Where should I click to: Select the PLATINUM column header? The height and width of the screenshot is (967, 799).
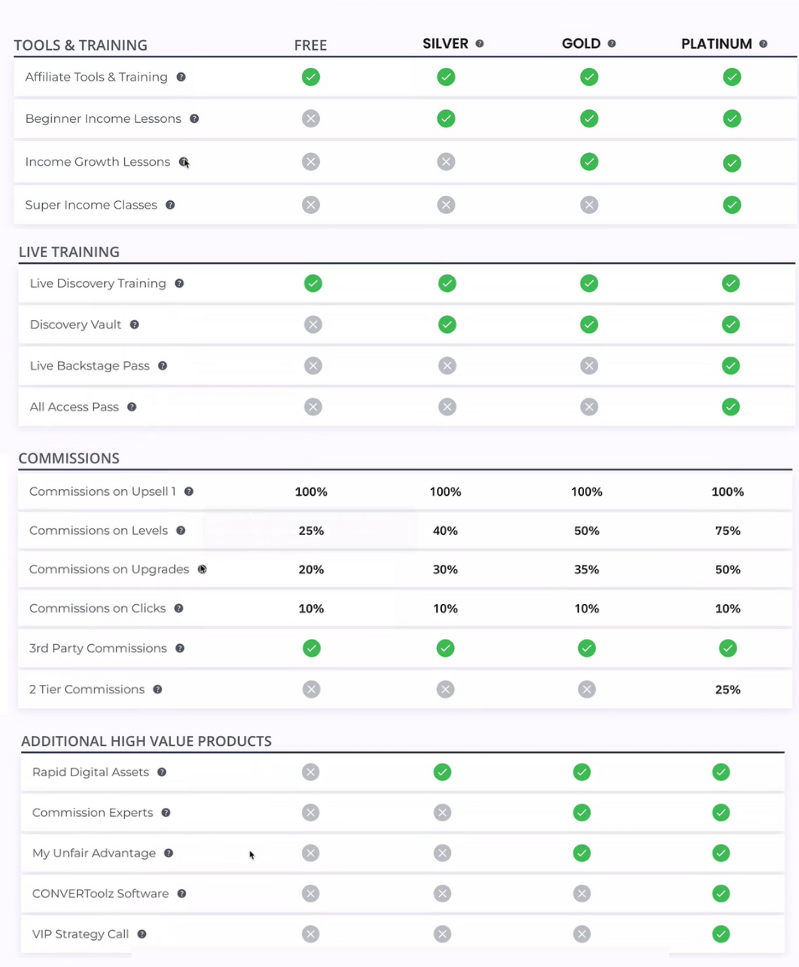(x=716, y=43)
